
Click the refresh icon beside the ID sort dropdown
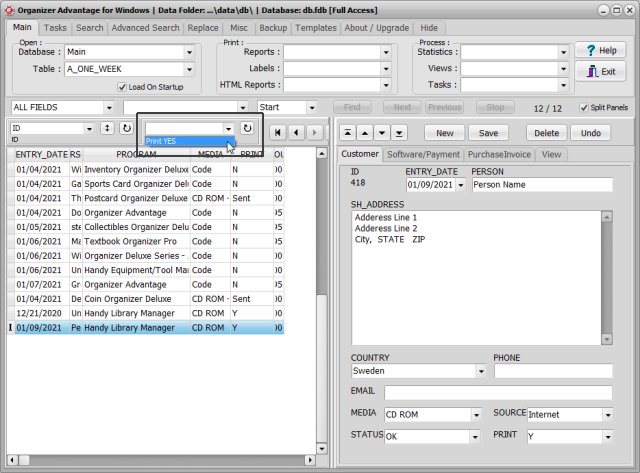pos(127,128)
